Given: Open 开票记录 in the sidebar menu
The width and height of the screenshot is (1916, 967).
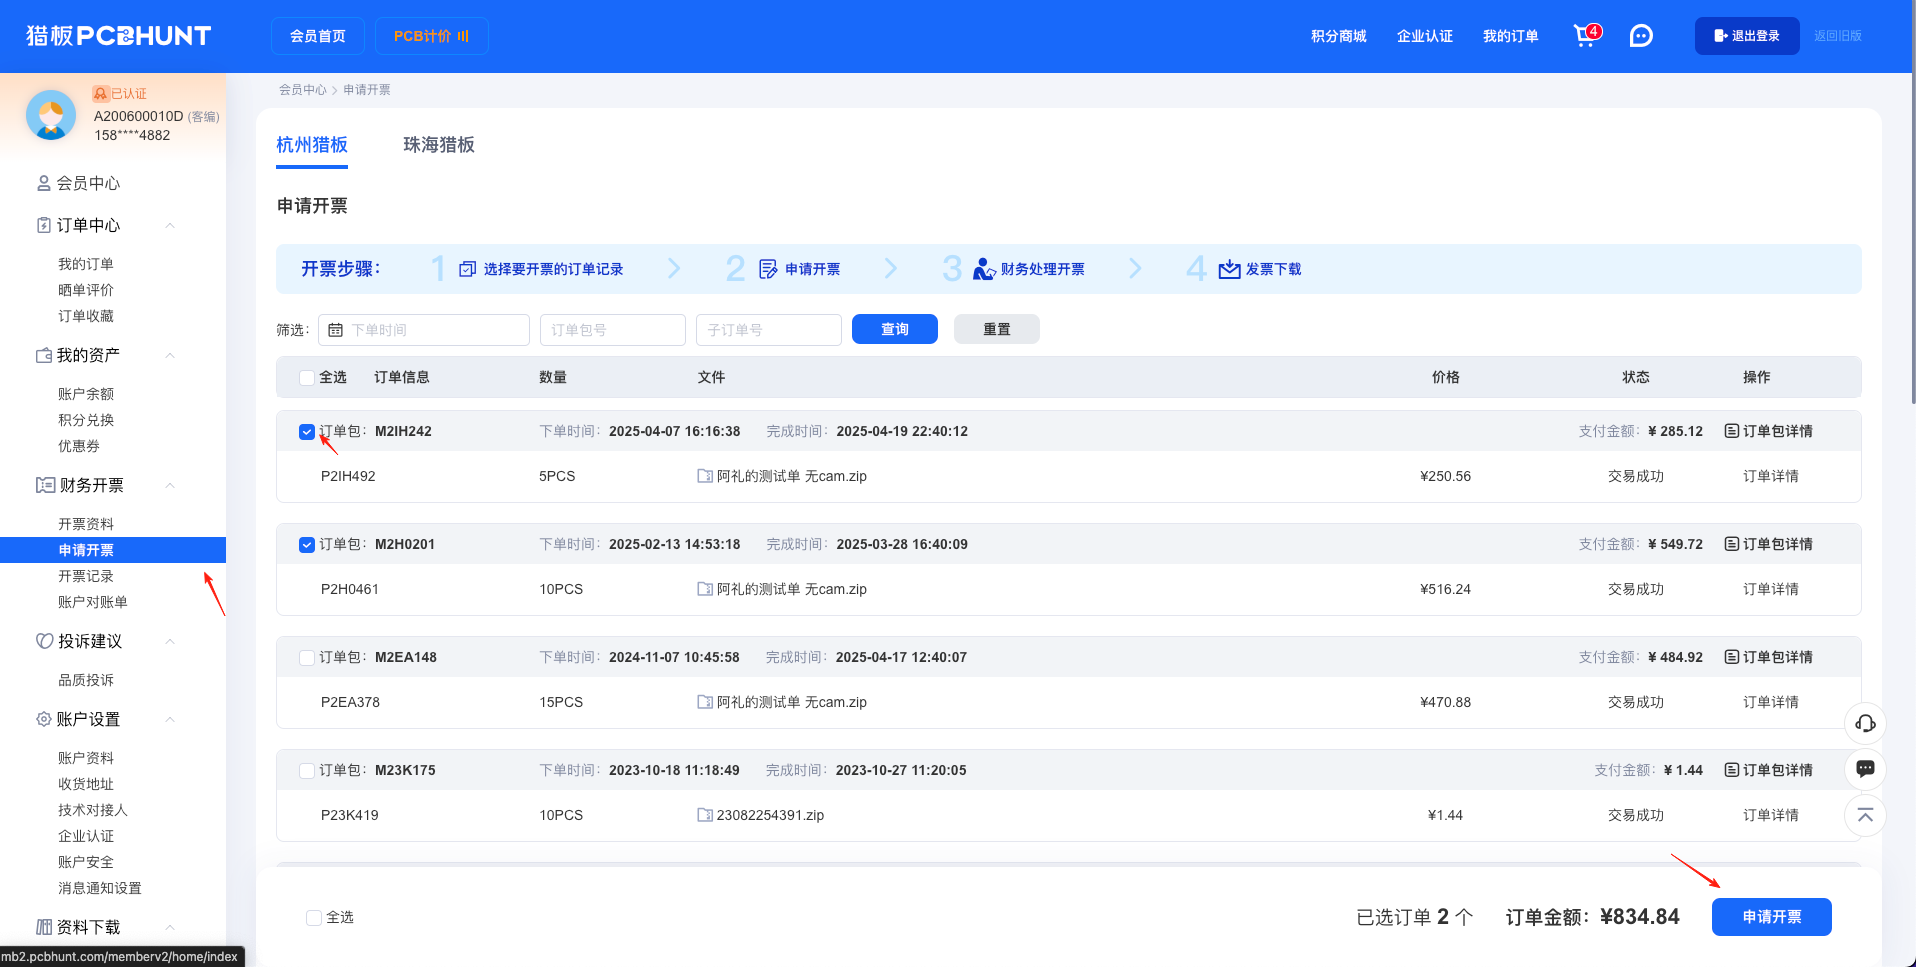Looking at the screenshot, I should point(86,576).
